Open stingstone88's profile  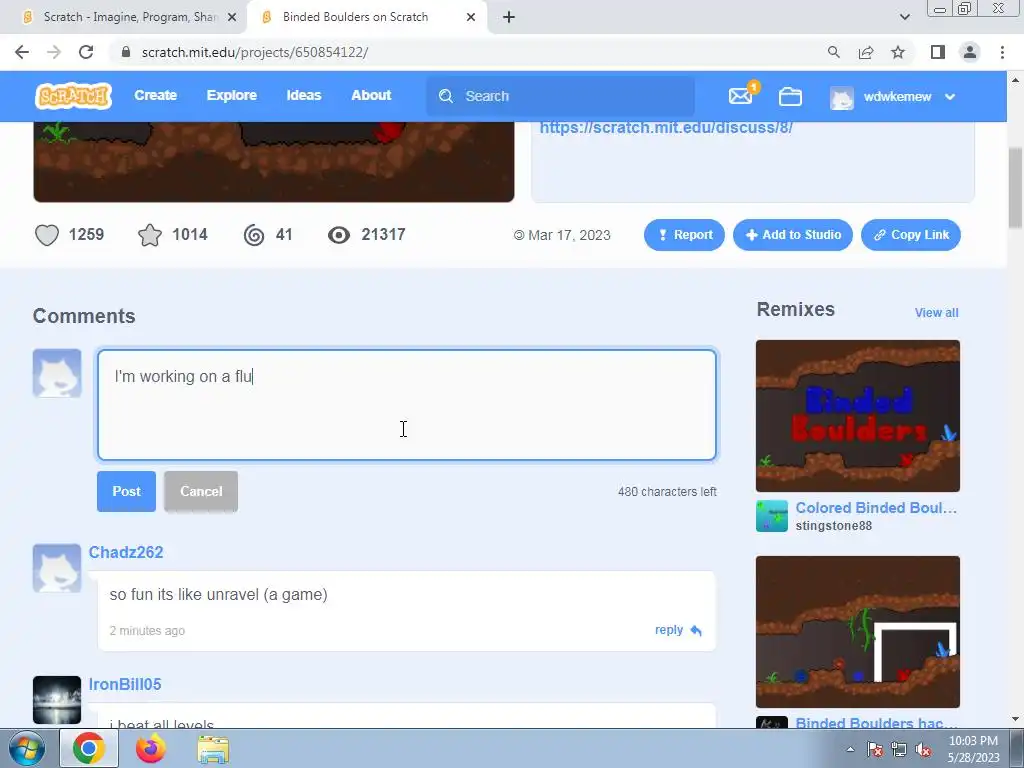click(x=834, y=526)
